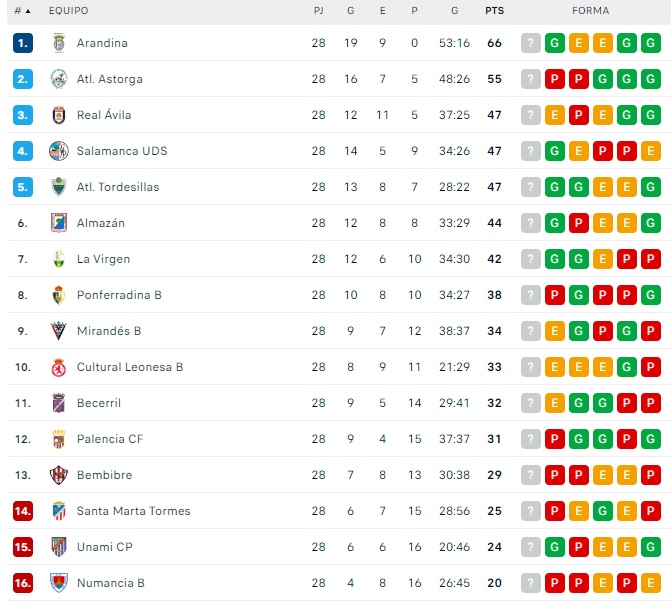Image resolution: width=671 pixels, height=605 pixels.
Task: Open the Santa Marta Tormes link
Action: click(133, 511)
